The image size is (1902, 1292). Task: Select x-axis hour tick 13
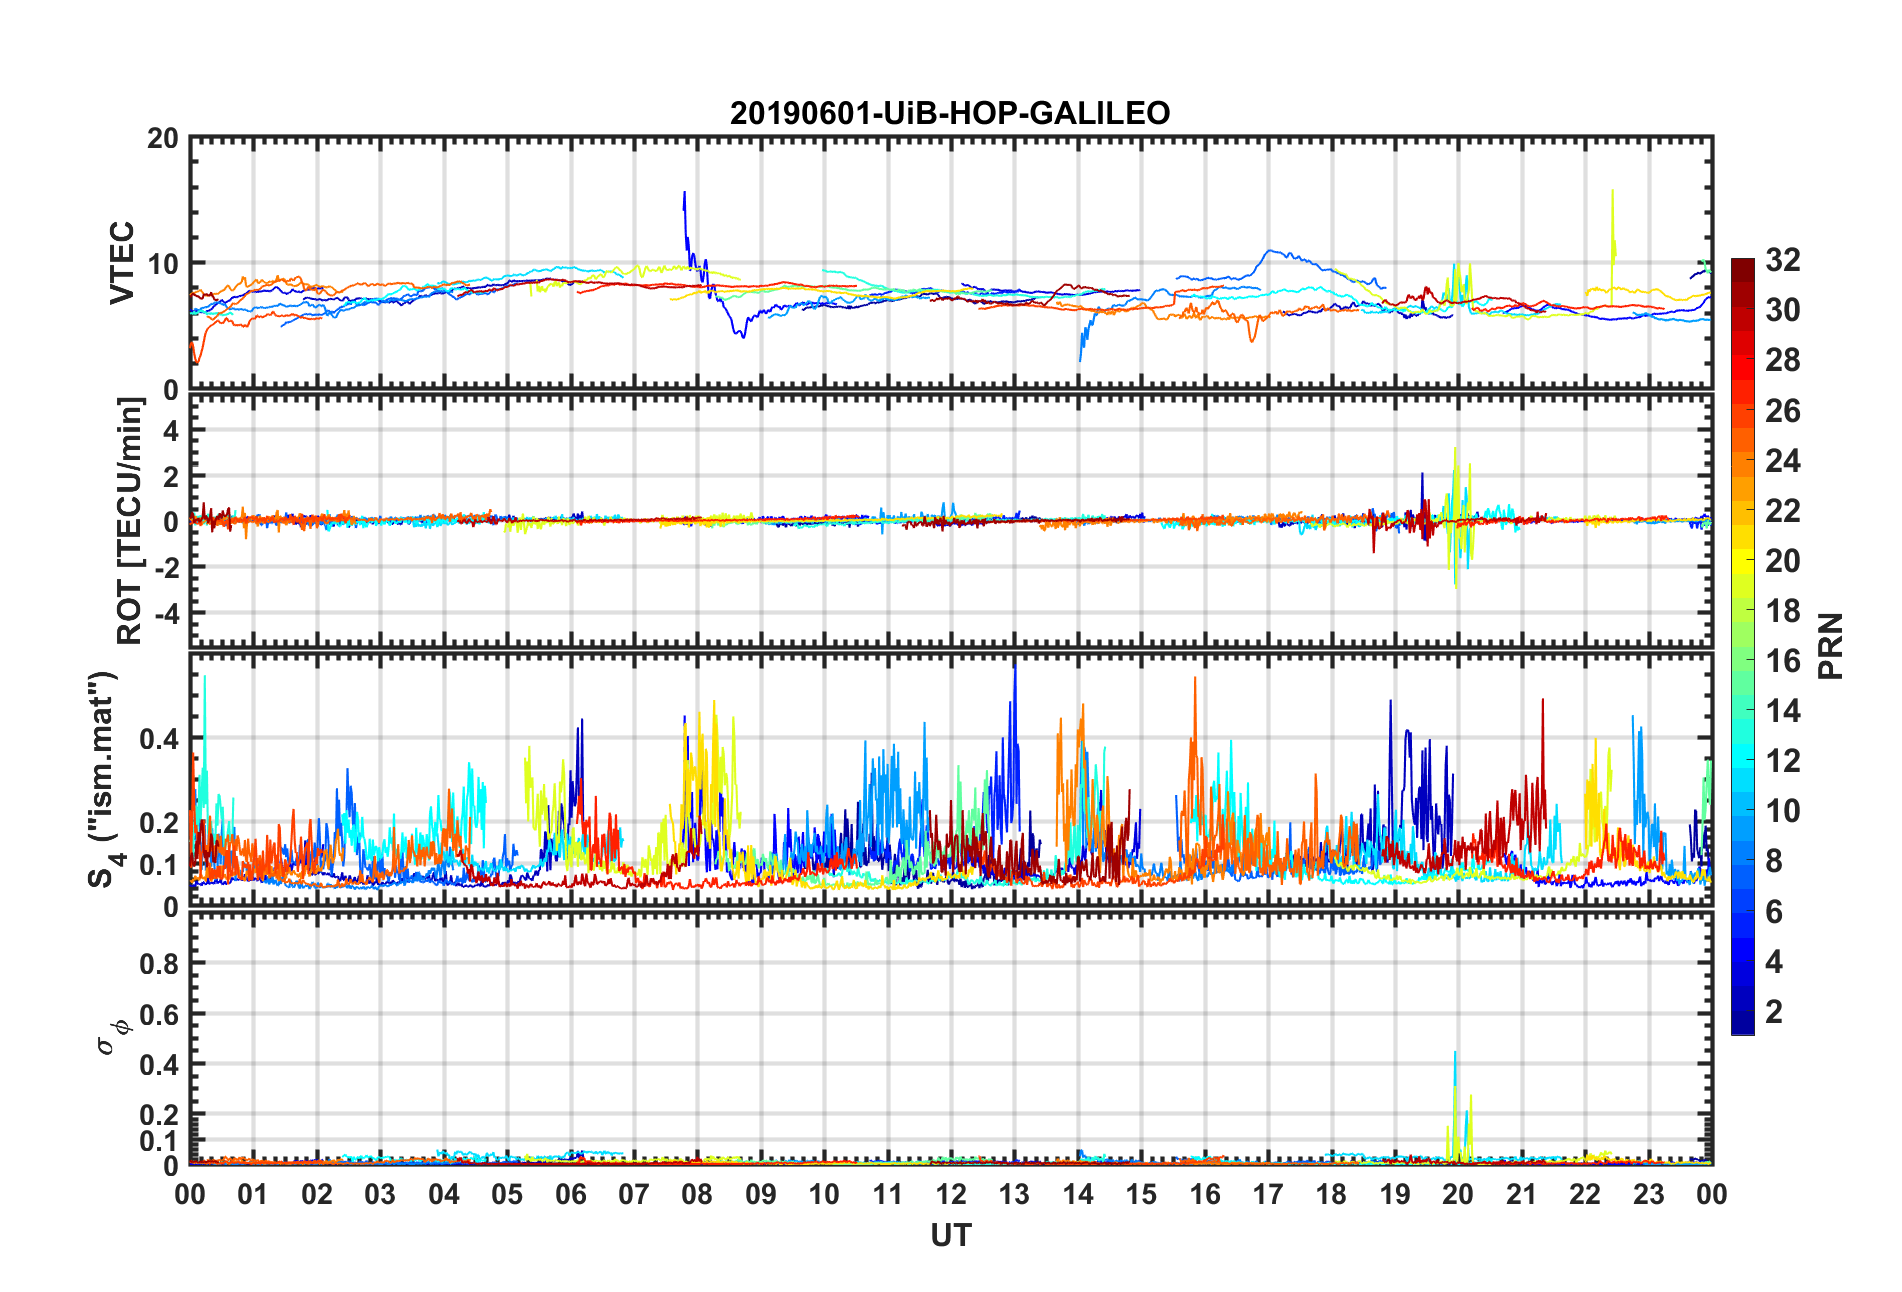pos(1014,1194)
